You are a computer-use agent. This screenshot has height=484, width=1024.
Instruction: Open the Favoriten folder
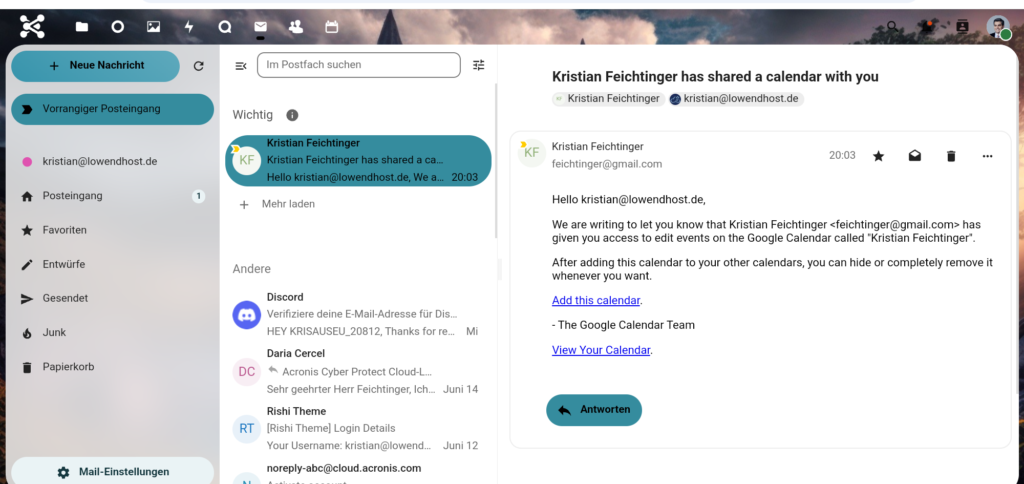point(112,230)
